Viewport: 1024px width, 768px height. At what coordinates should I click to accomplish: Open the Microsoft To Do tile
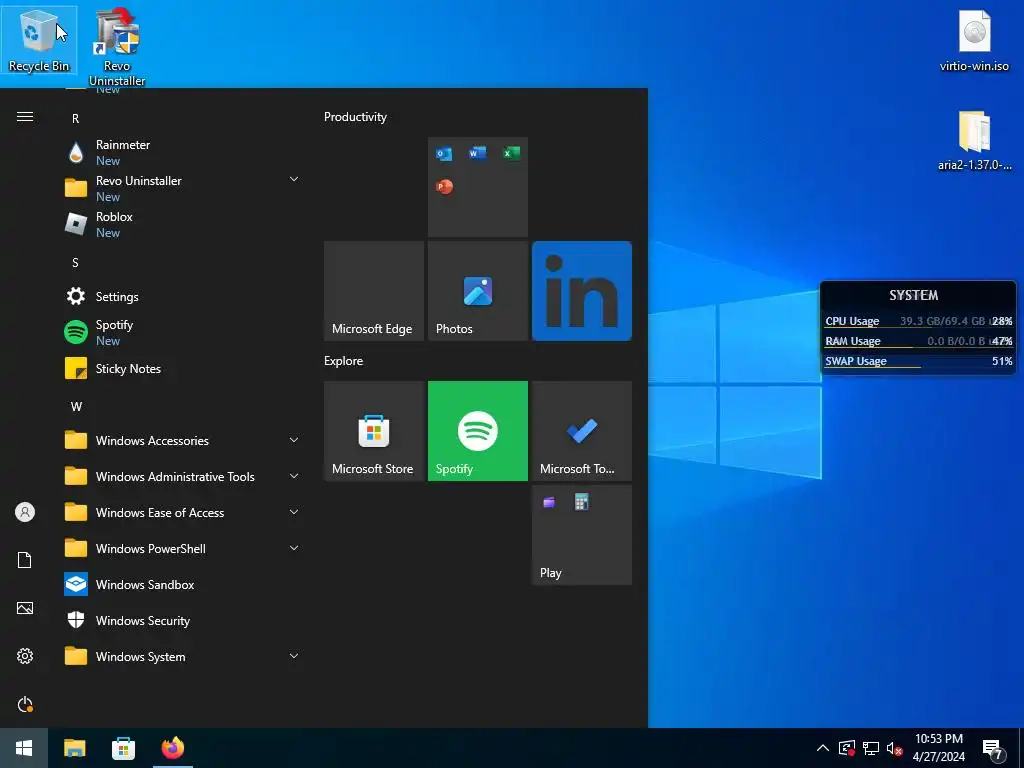[582, 431]
